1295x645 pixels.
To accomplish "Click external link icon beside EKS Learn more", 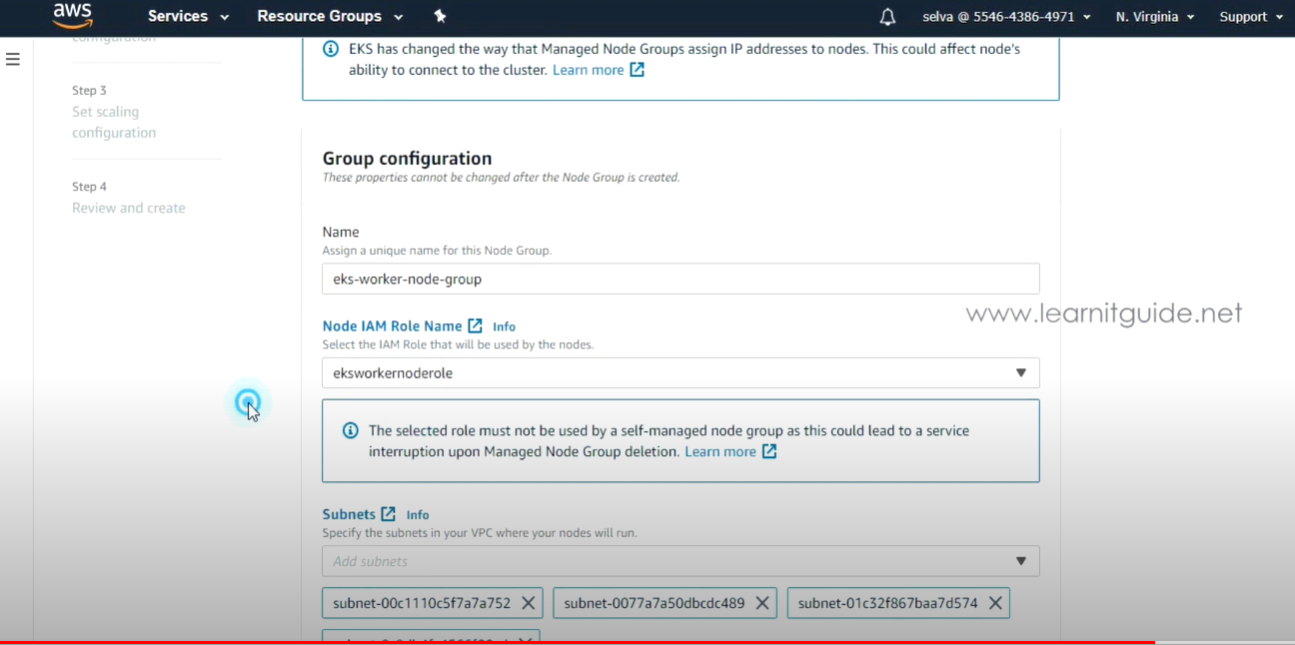I will (x=637, y=70).
